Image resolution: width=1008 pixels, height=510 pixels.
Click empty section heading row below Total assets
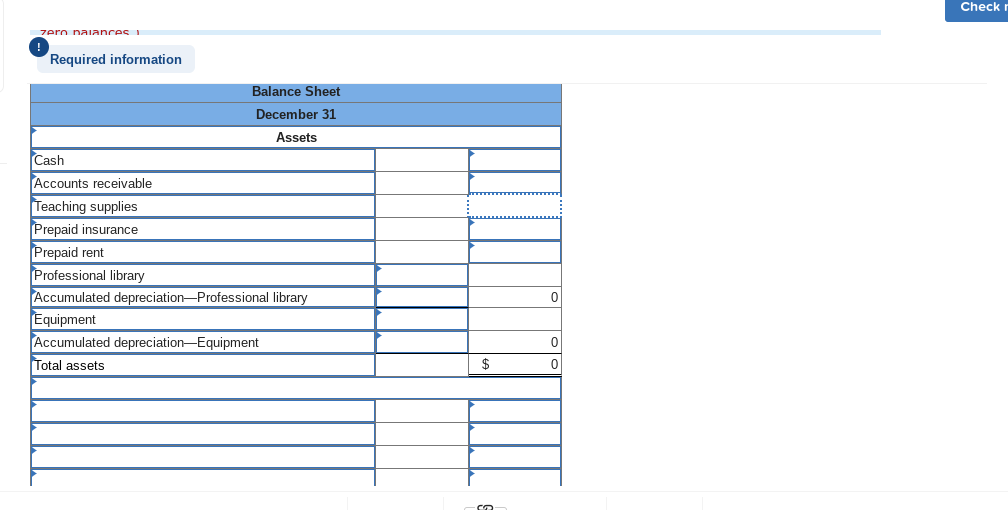(296, 388)
